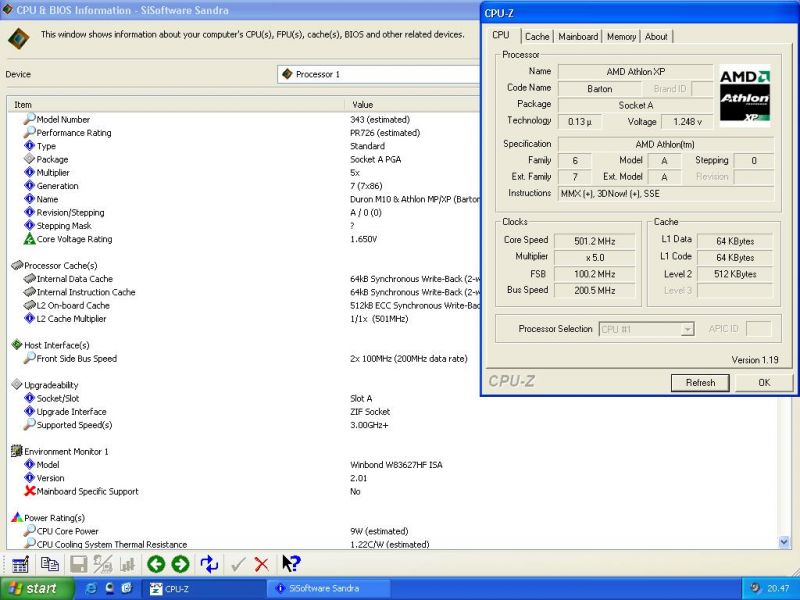
Task: Click the Item column header
Action: (176, 105)
